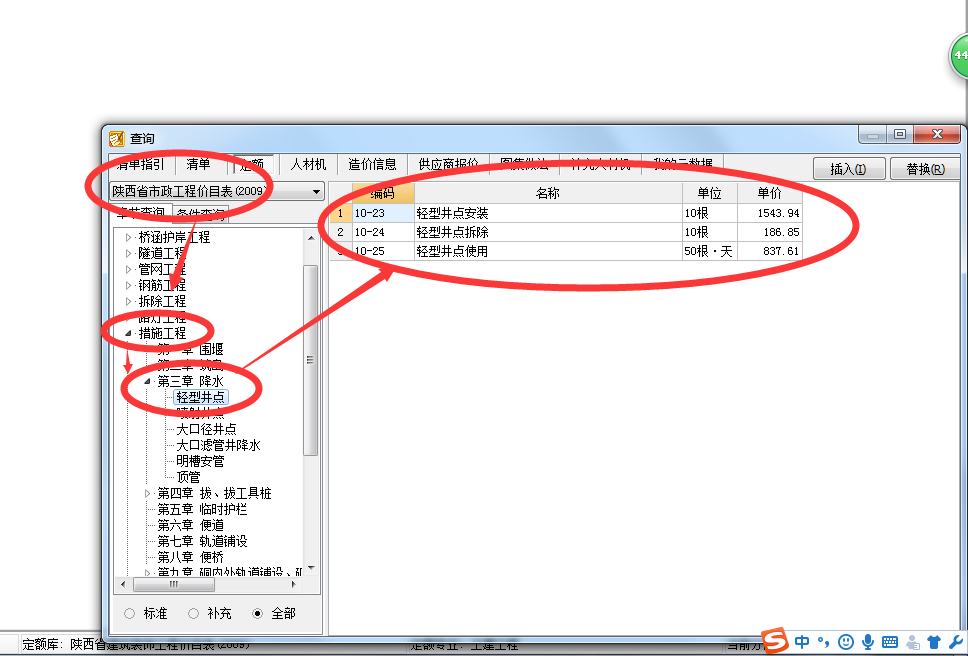Expand the 第四章 拔、拔工具桩 node arrow
This screenshot has height=656, width=968.
pos(148,493)
